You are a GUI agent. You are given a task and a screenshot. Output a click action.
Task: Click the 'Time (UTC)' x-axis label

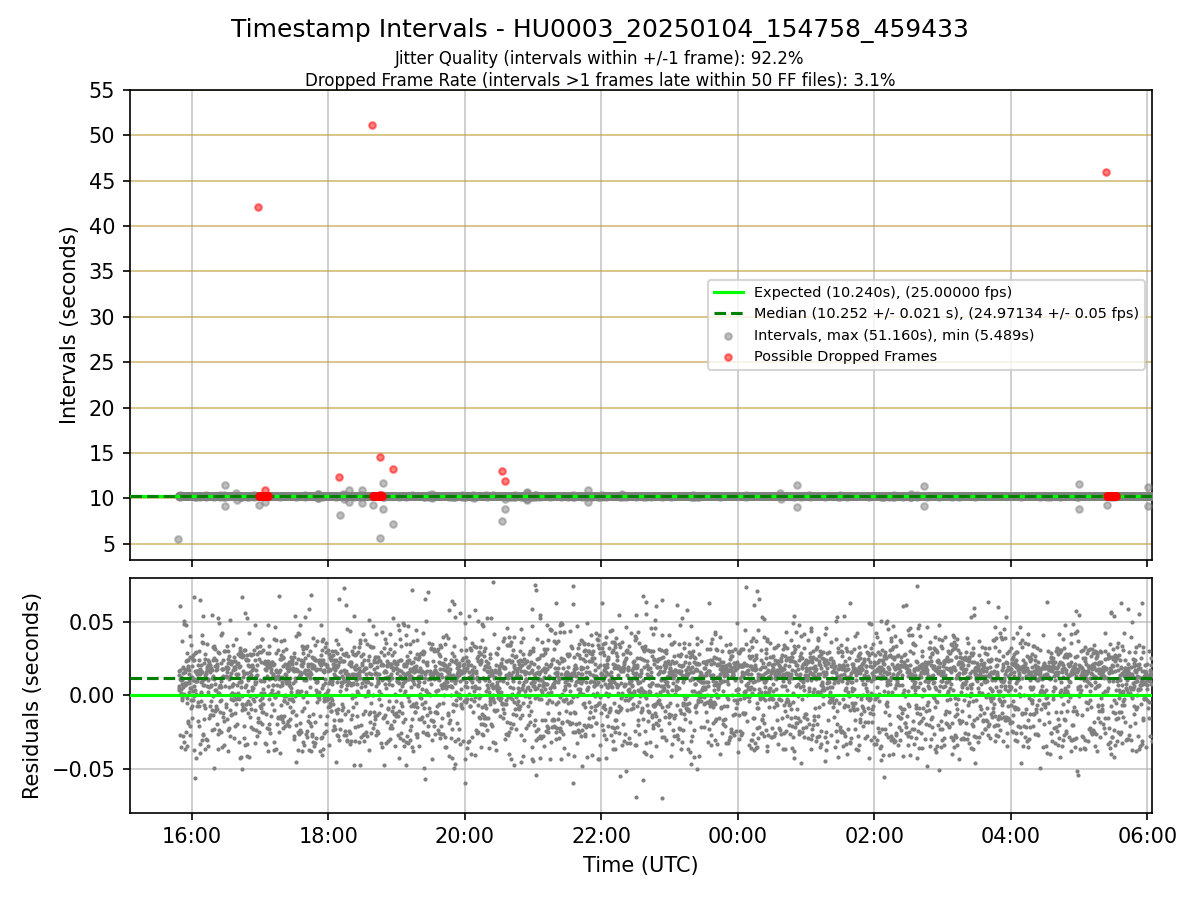click(640, 865)
